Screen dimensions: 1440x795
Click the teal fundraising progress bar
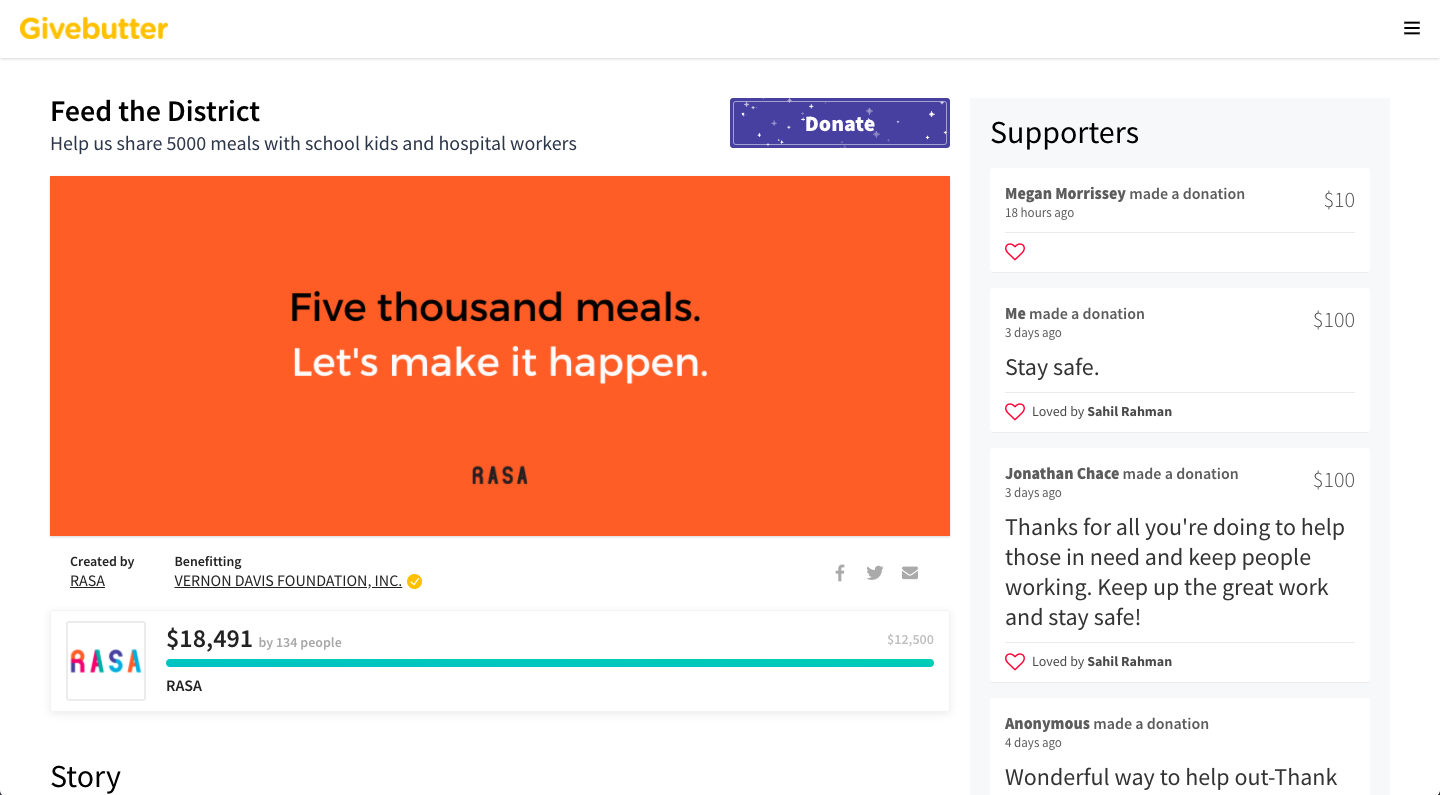550,663
